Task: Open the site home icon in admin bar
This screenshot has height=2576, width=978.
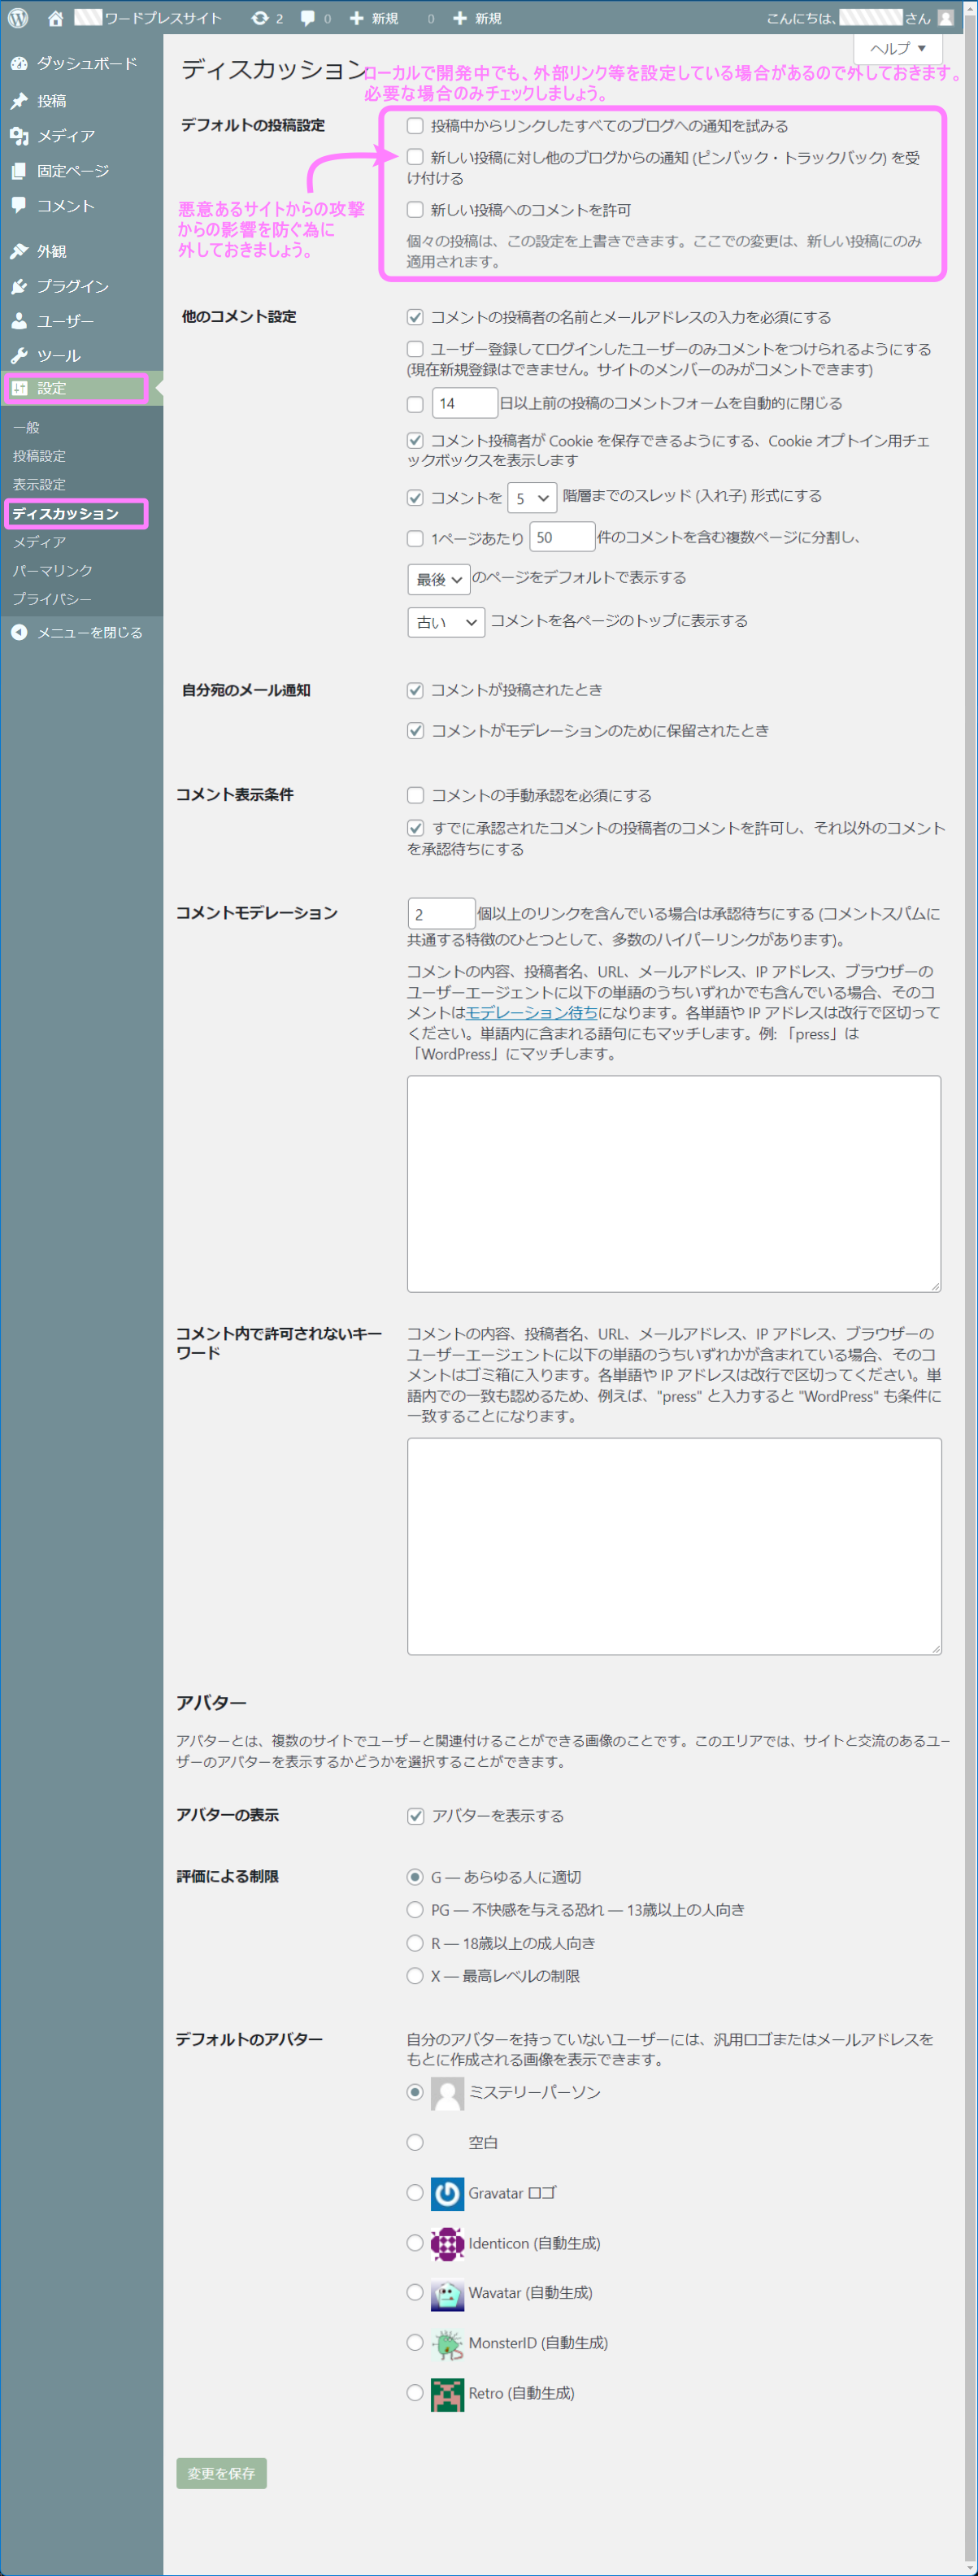Action: click(x=56, y=18)
